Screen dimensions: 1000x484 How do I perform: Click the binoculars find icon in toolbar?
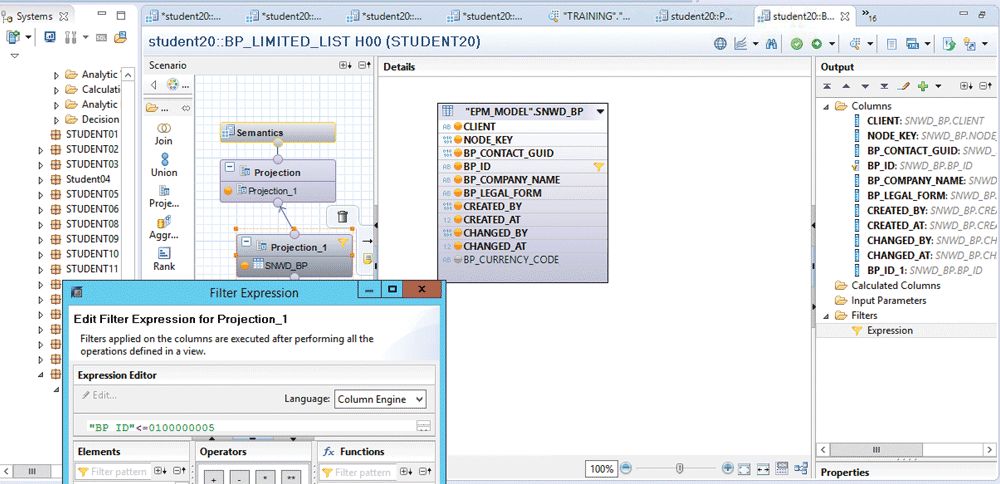(x=770, y=44)
